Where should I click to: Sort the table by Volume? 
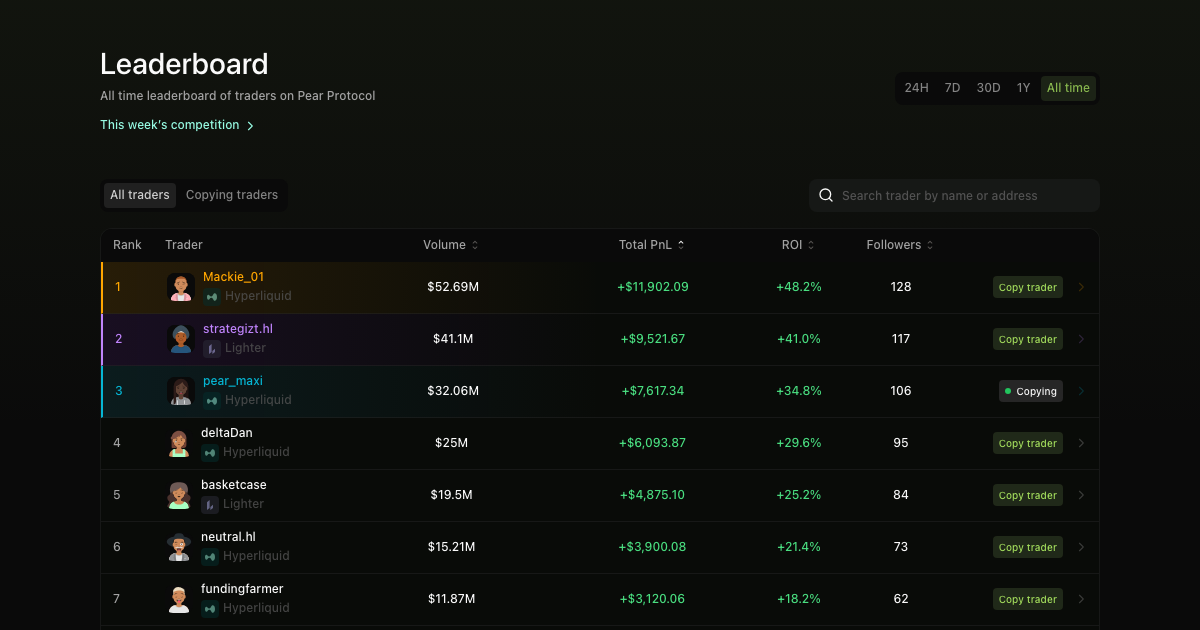(451, 245)
